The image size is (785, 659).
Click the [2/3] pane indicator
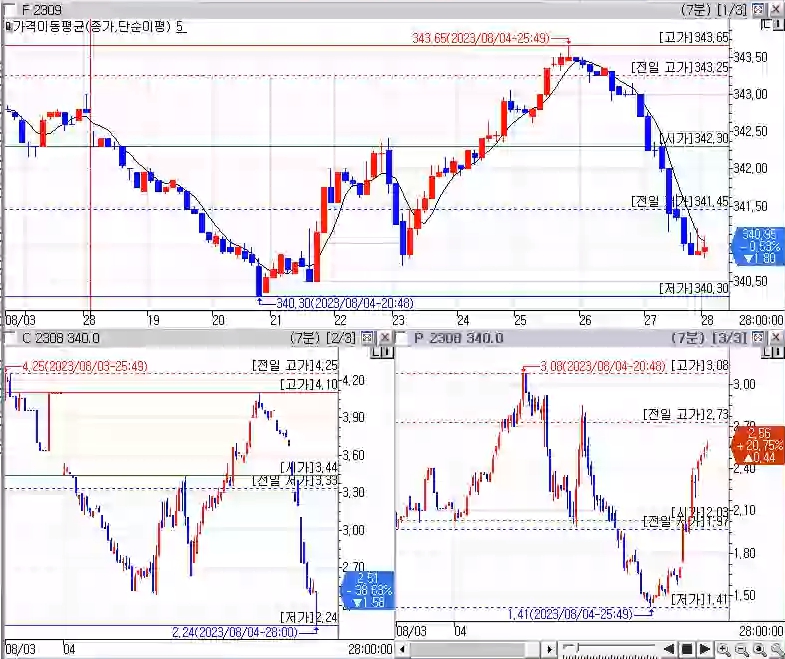340,338
